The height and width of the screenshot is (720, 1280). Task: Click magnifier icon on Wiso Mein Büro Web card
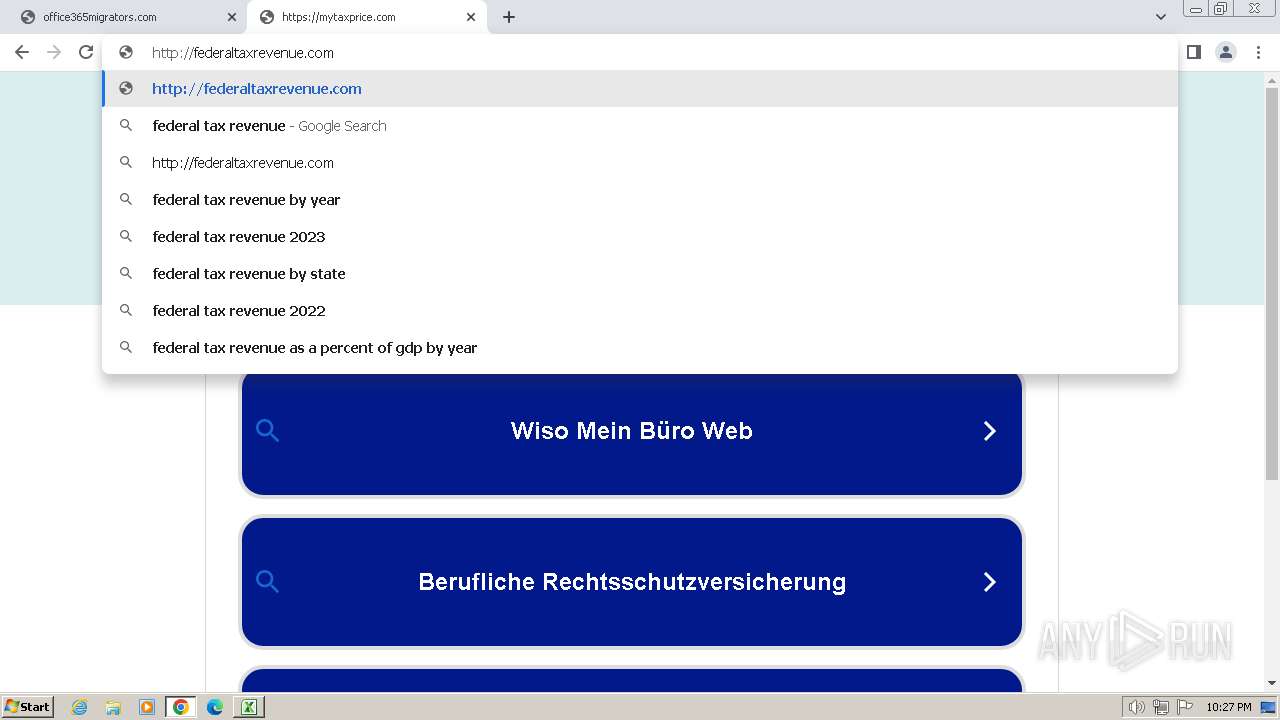coord(267,431)
